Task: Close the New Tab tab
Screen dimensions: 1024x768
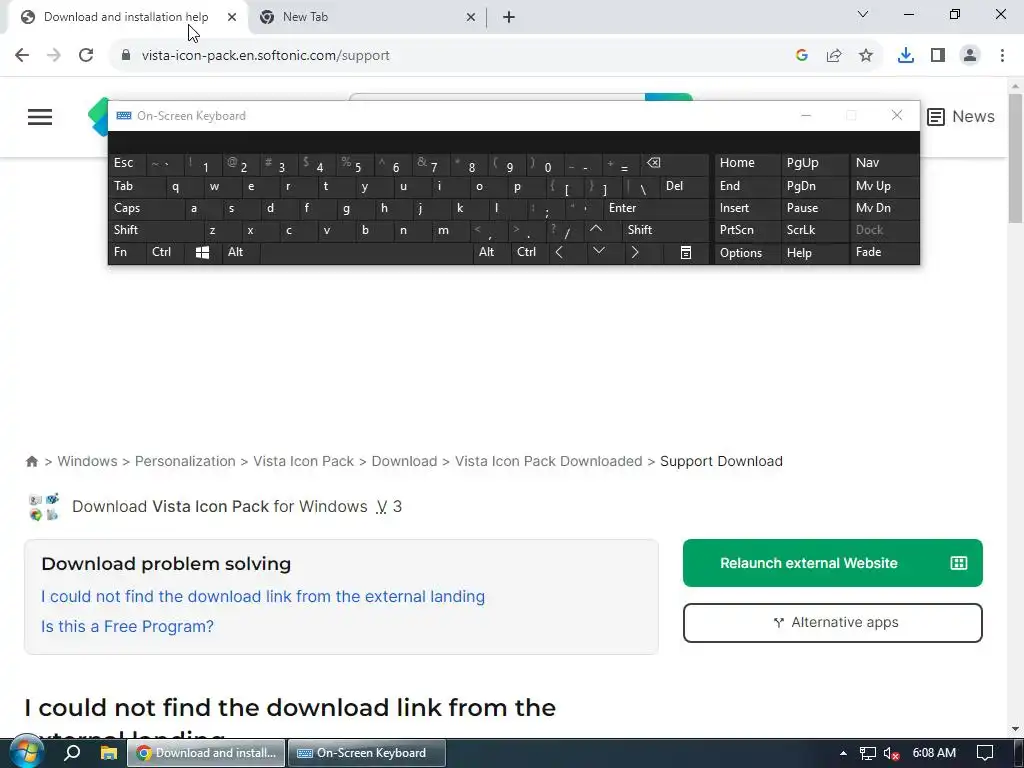Action: (470, 17)
